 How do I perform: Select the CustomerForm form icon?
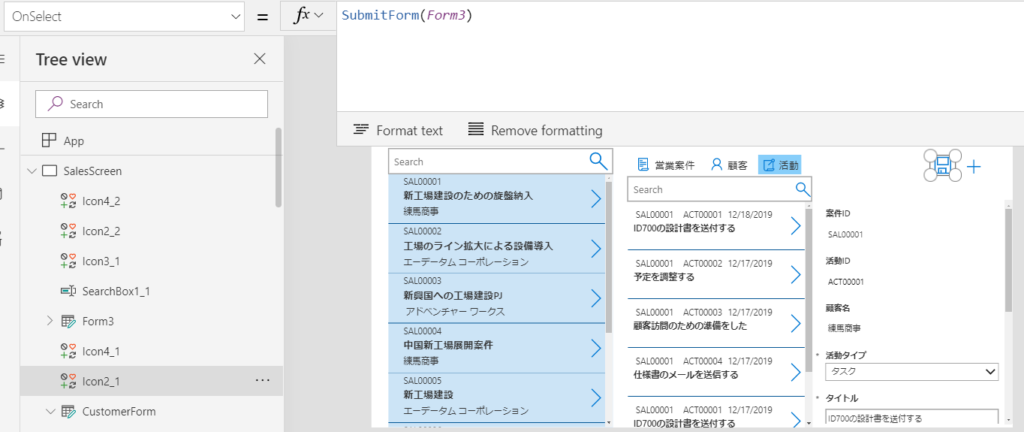coord(68,411)
